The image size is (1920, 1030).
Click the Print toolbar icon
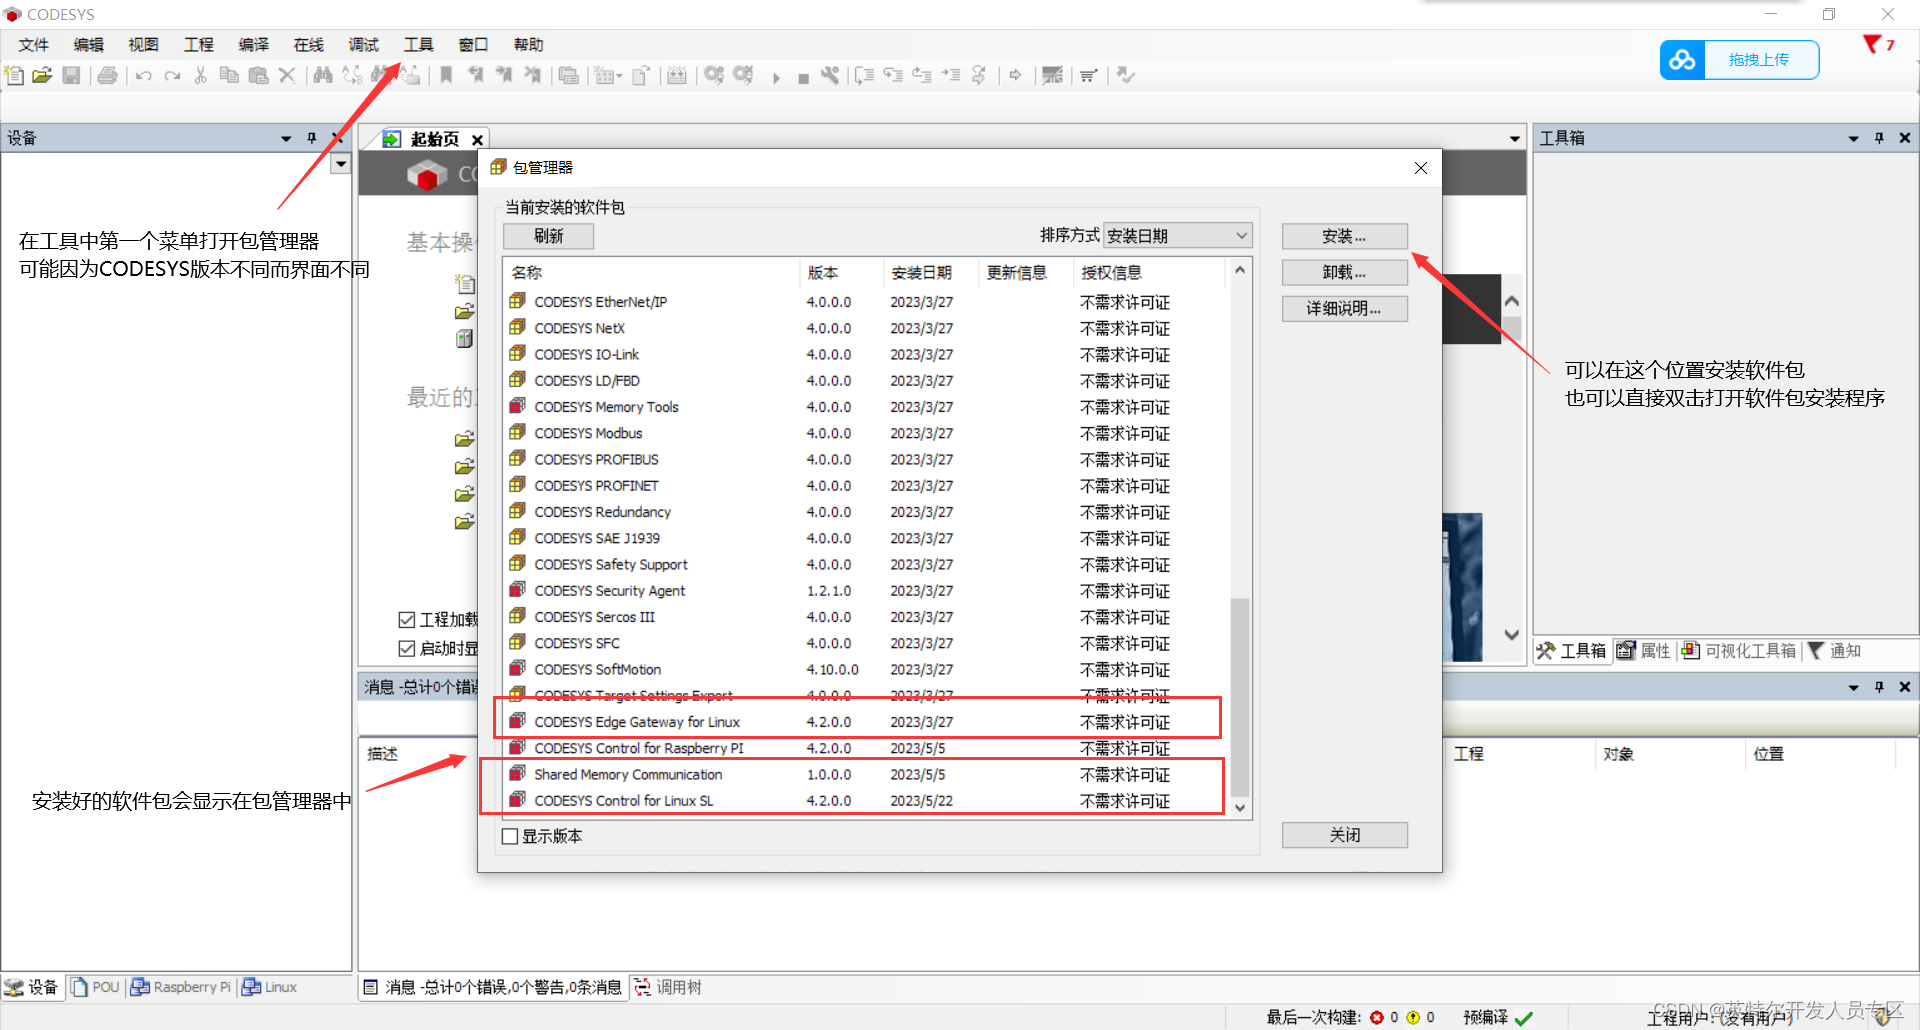tap(107, 75)
